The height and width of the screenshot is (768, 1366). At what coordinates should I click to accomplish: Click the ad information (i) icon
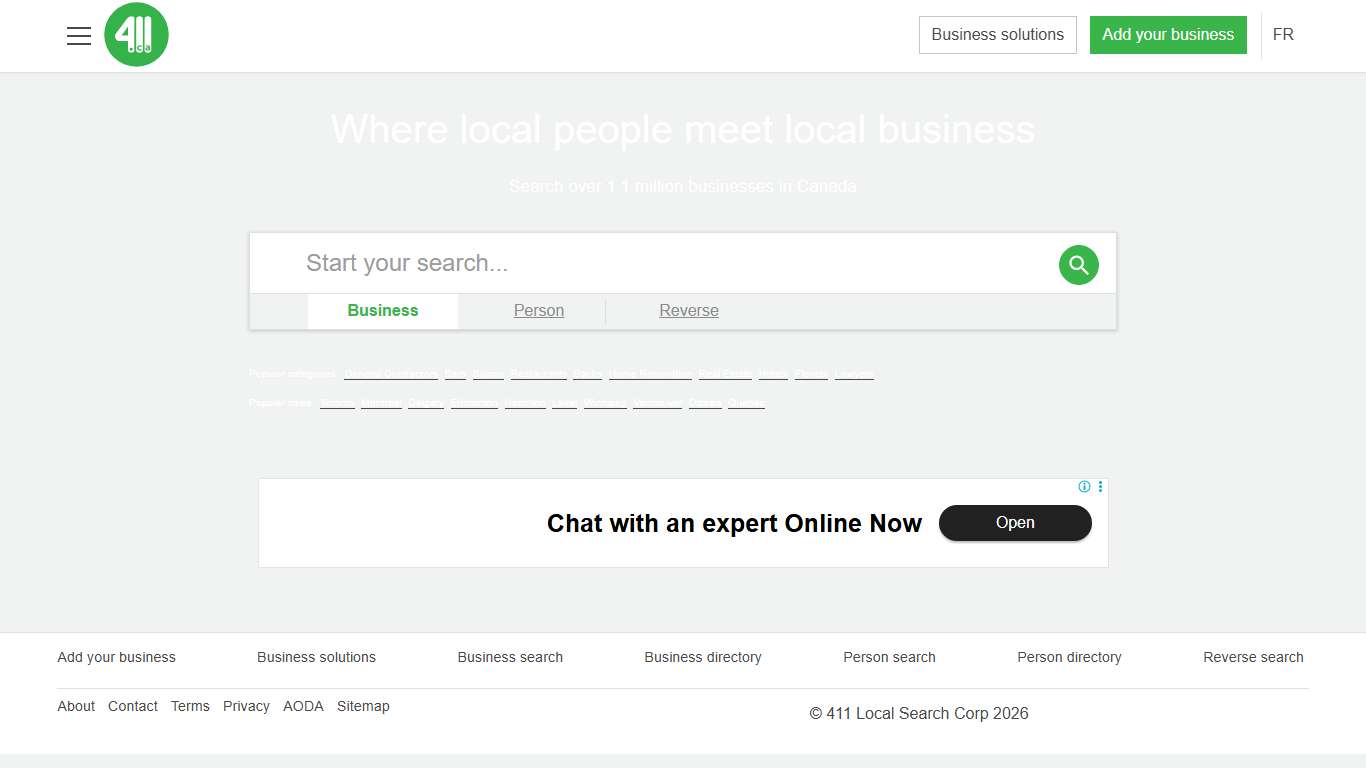(x=1084, y=487)
